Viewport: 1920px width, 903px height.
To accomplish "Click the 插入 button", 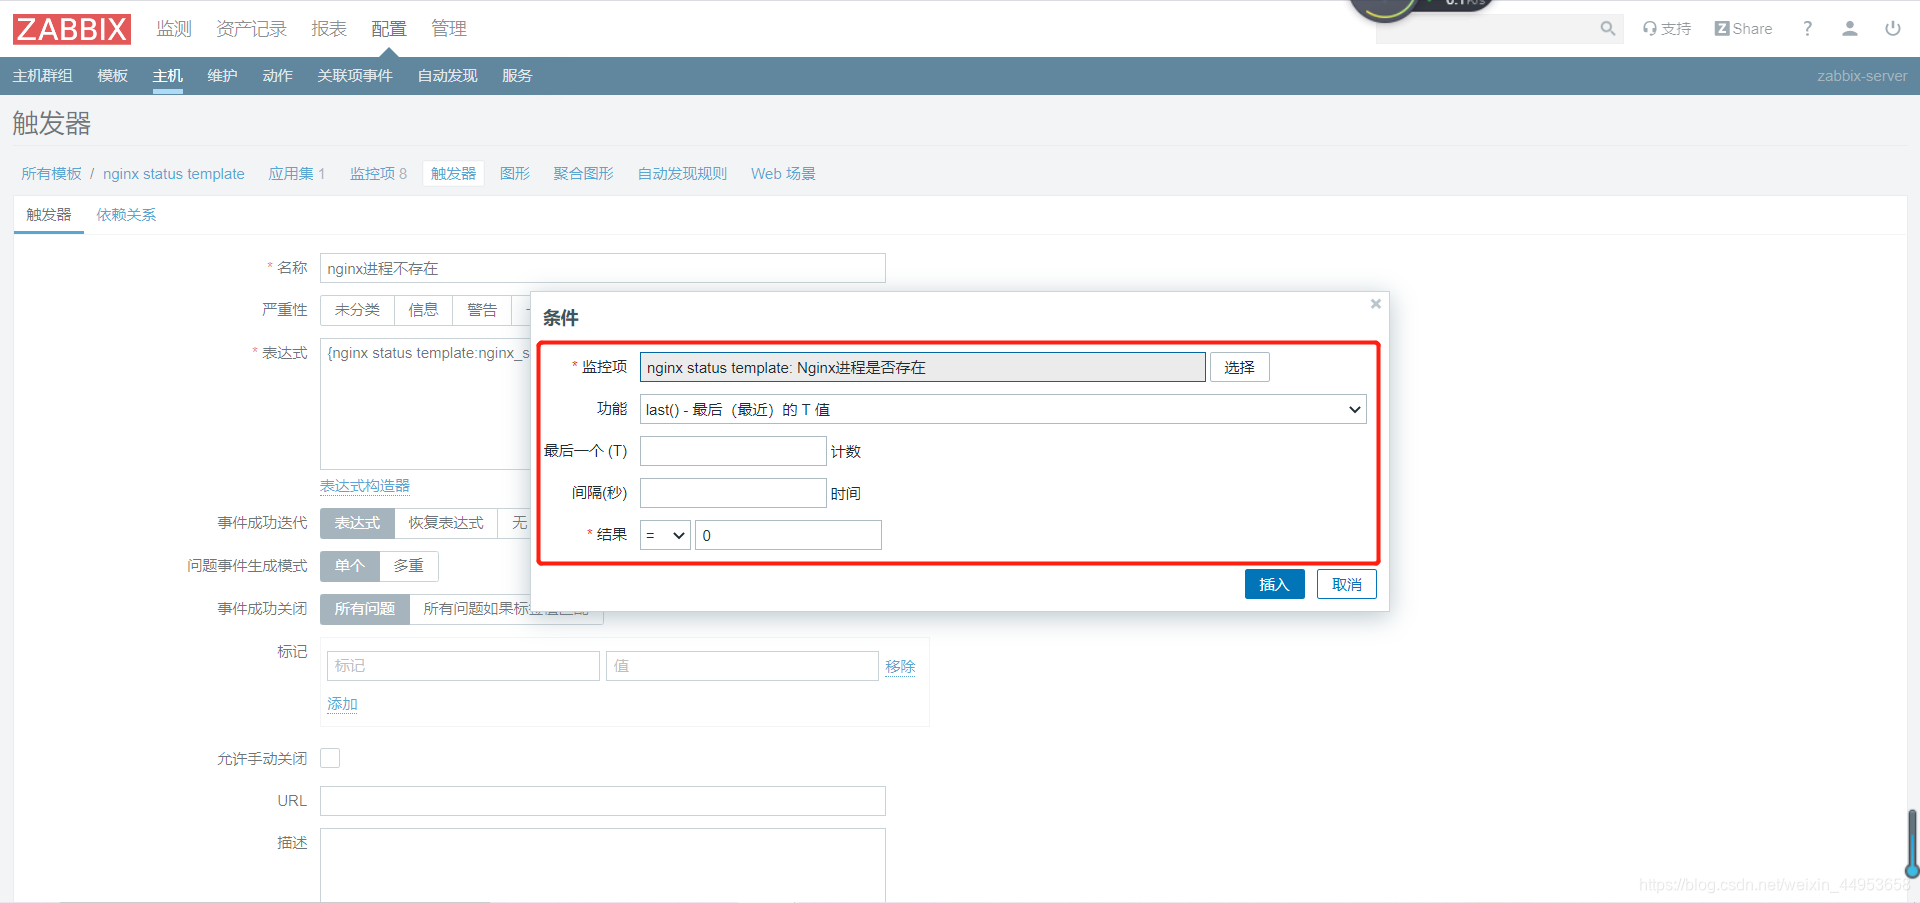I will (x=1275, y=584).
